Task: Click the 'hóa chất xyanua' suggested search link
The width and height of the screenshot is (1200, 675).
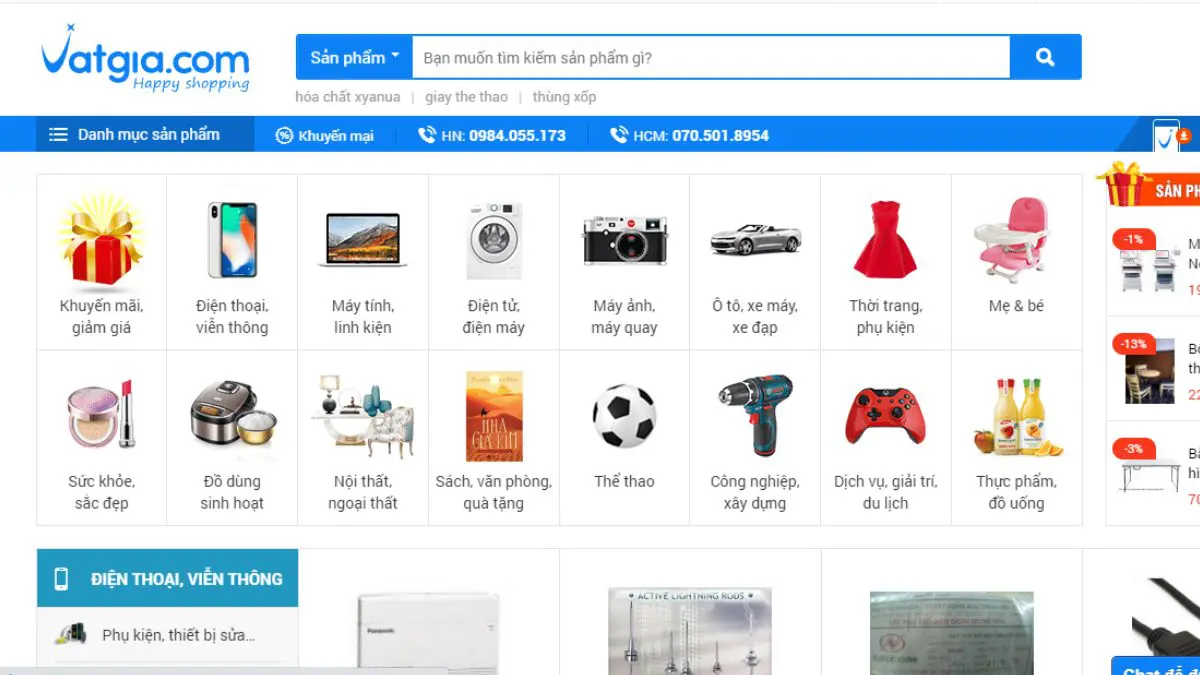Action: coord(347,97)
